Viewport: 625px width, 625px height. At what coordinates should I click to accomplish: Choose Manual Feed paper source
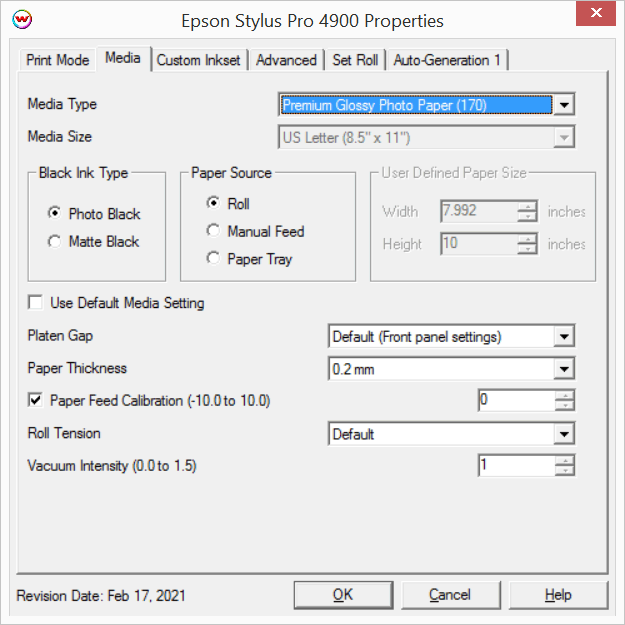212,231
